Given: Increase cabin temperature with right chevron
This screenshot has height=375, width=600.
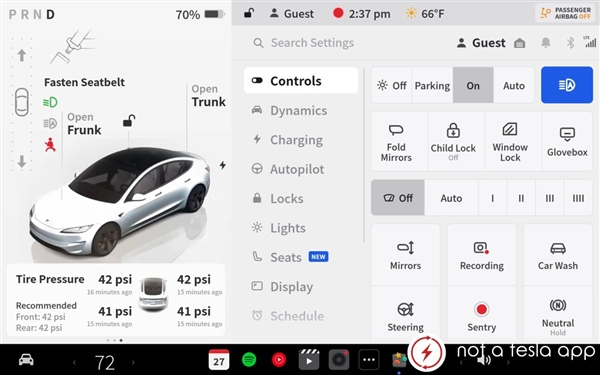Looking at the screenshot, I should pos(133,362).
